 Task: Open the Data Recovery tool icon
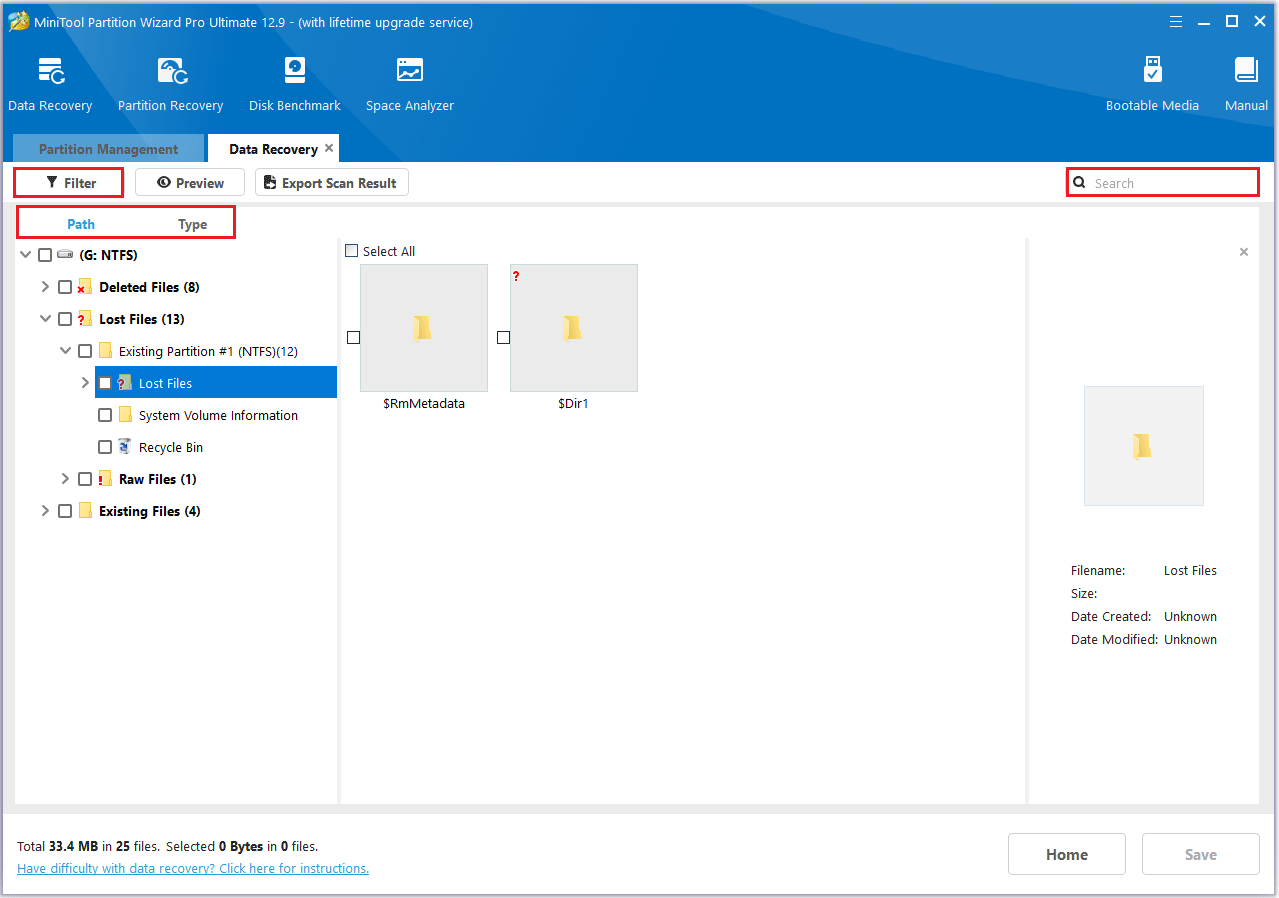(x=50, y=72)
